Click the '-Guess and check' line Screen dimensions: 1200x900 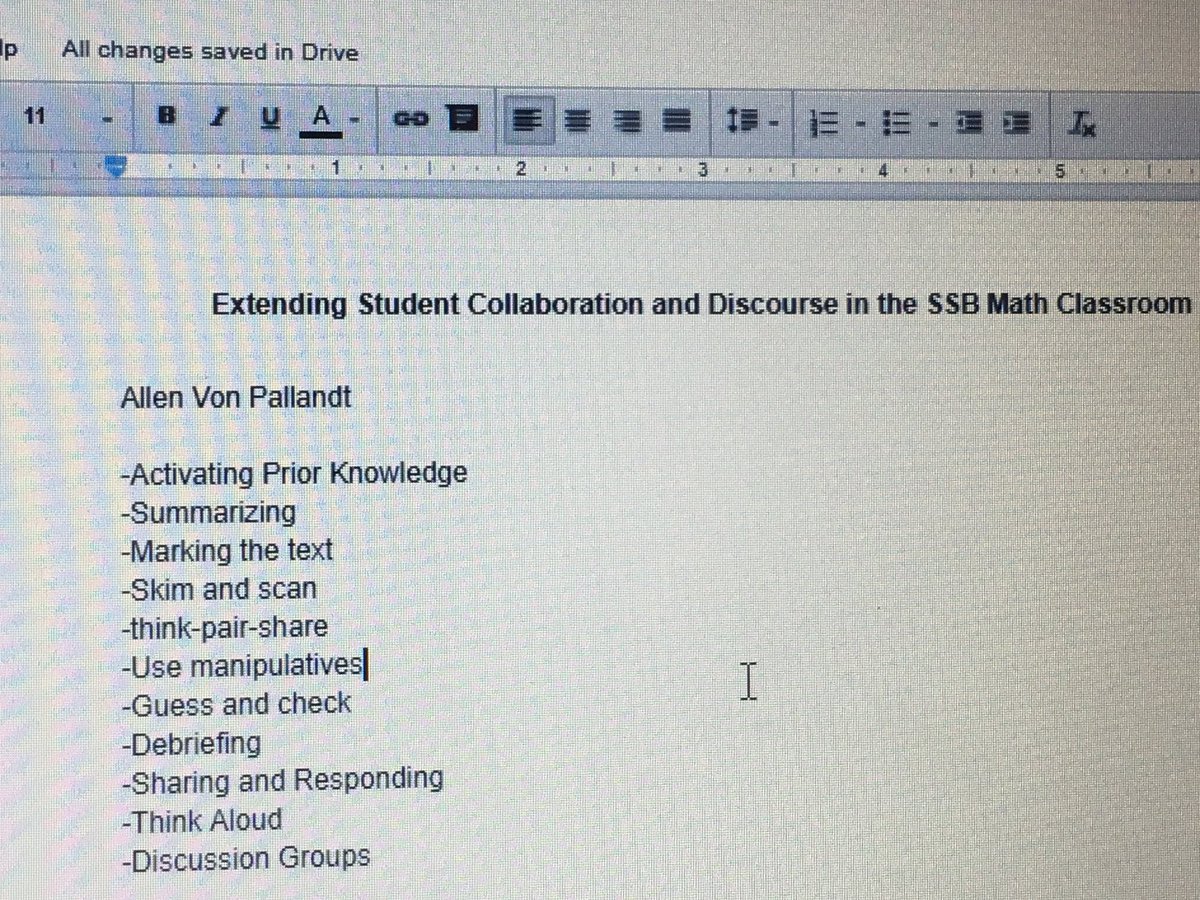pyautogui.click(x=235, y=703)
